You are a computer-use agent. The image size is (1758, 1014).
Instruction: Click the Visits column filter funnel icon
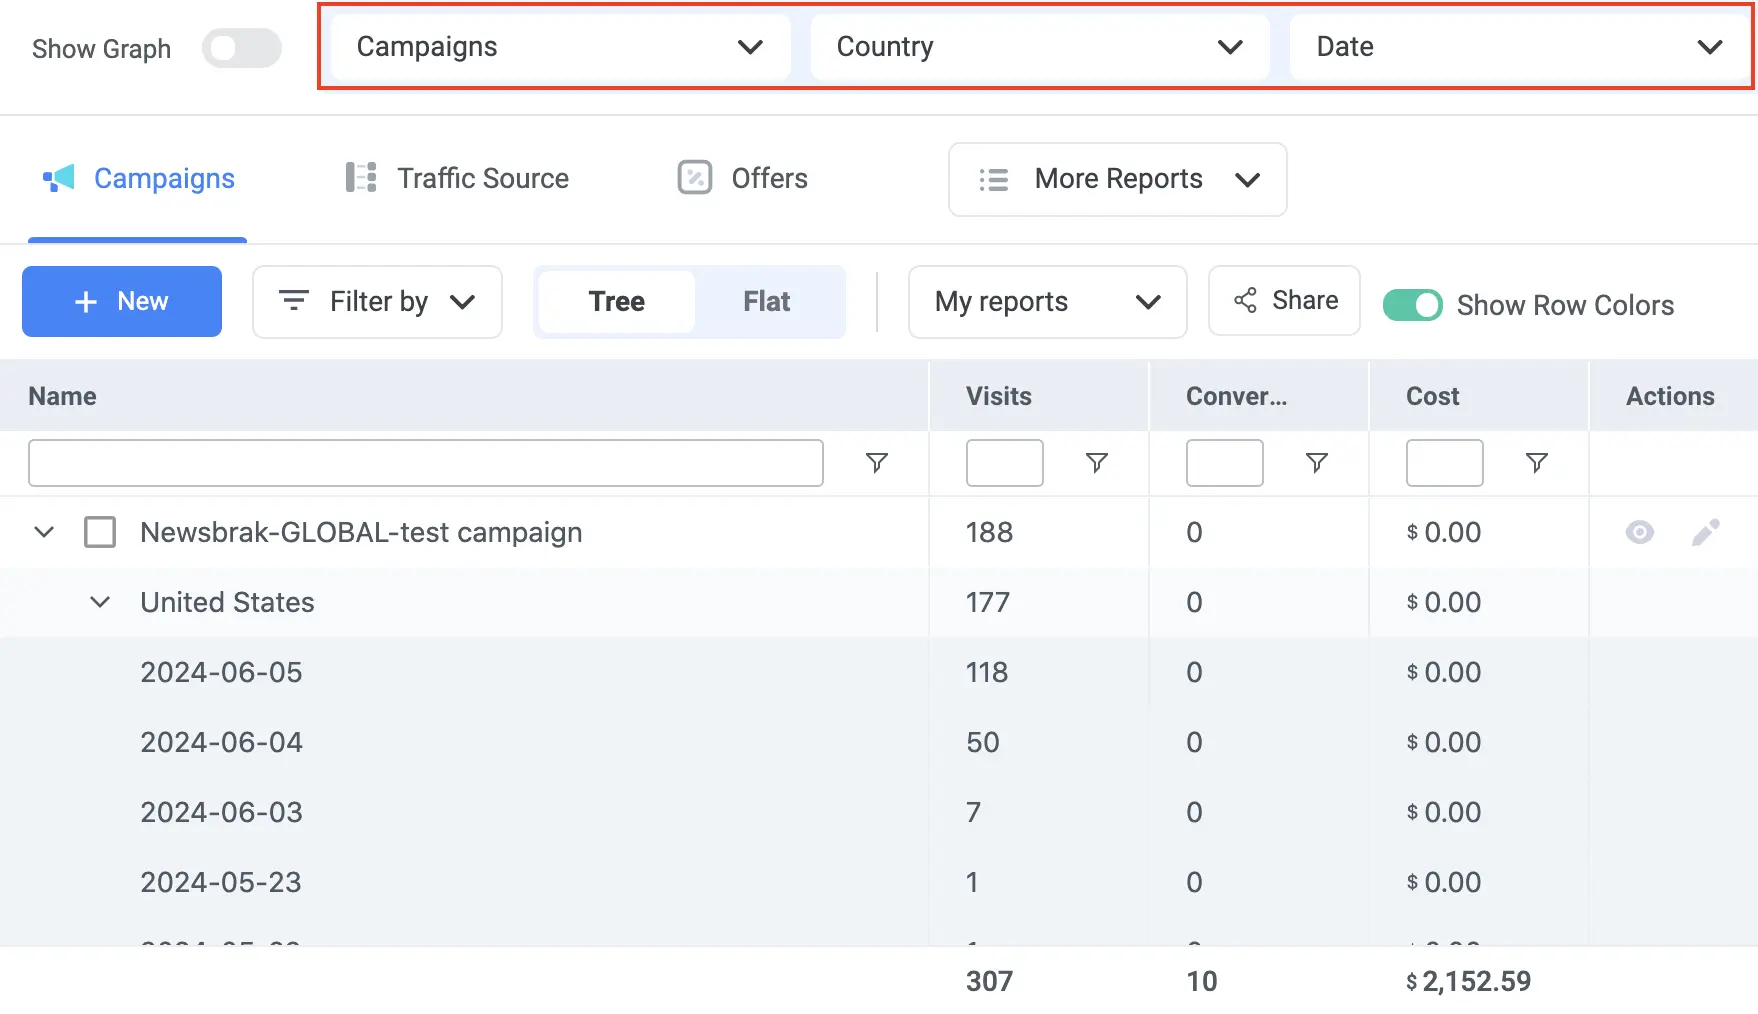click(1096, 463)
